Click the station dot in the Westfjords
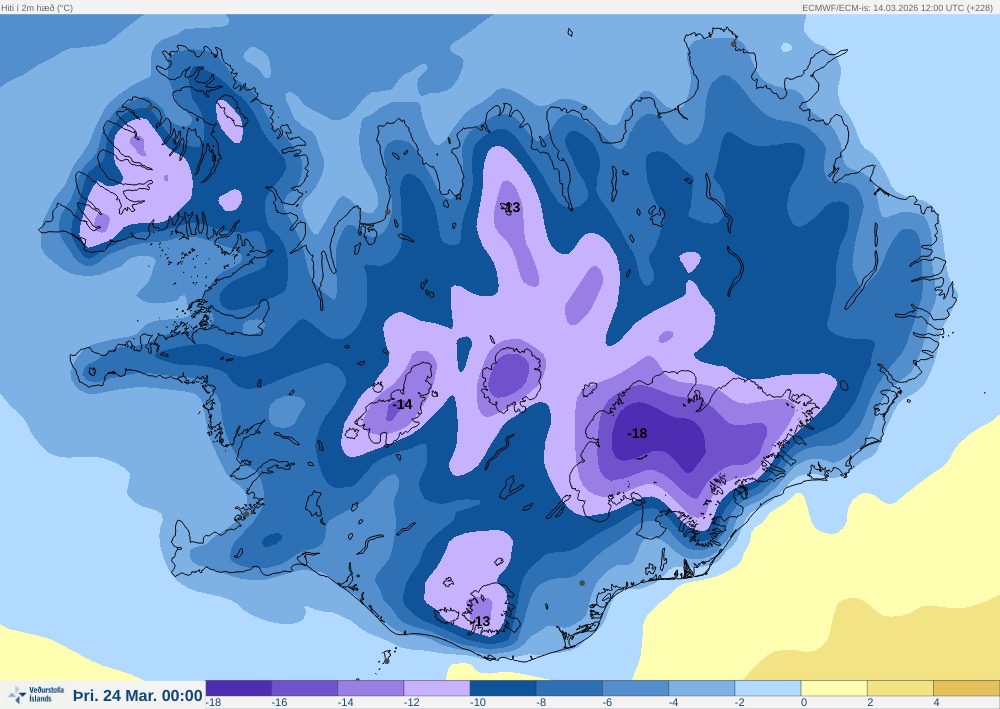Screen dimensions: 1000x709 150,107
